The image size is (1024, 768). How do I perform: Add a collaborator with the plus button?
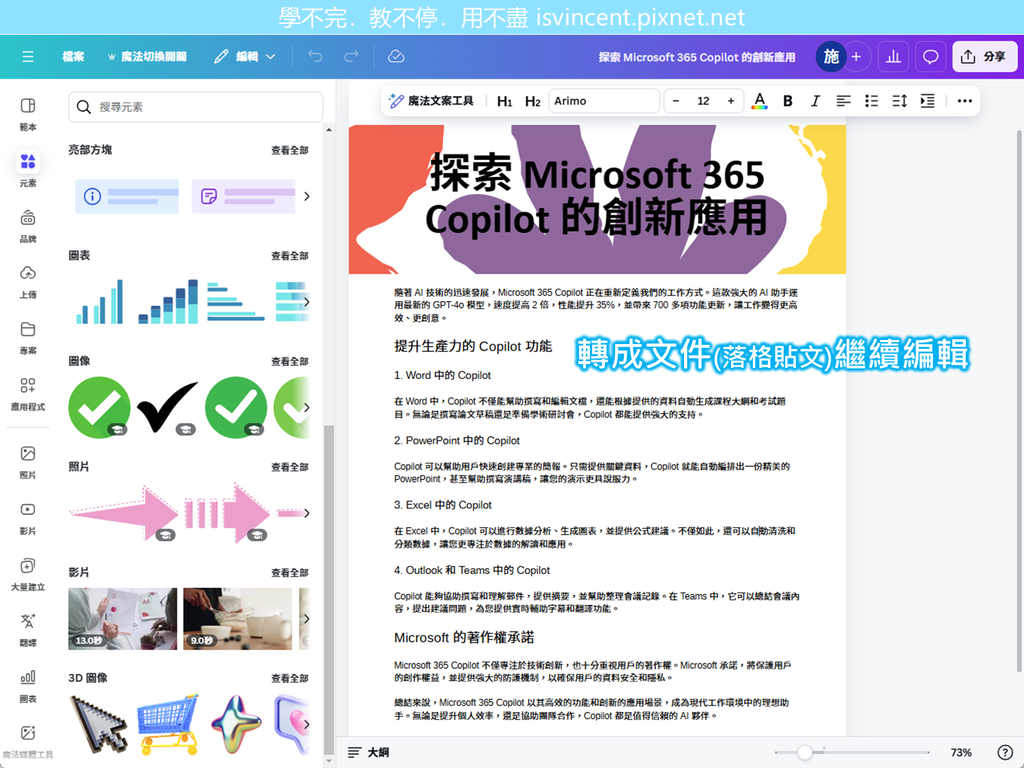pos(856,57)
